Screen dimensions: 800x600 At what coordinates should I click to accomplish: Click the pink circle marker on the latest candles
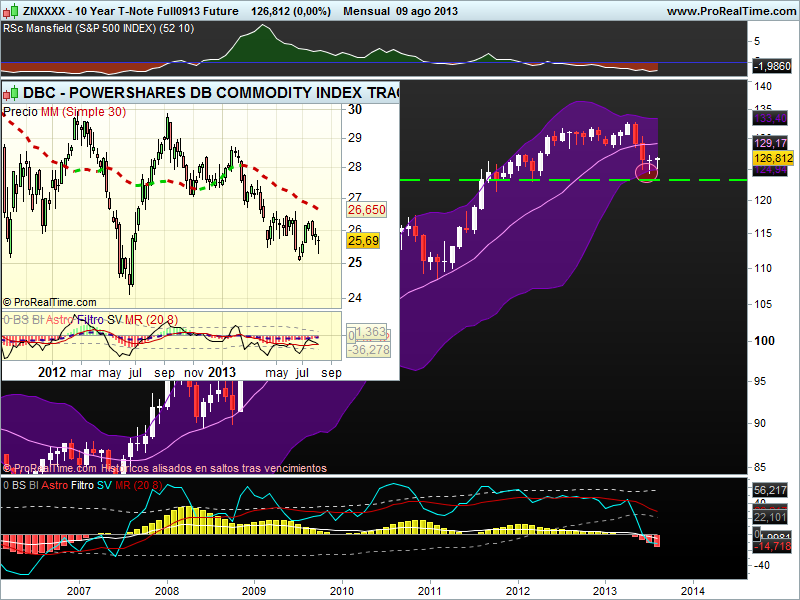(647, 172)
